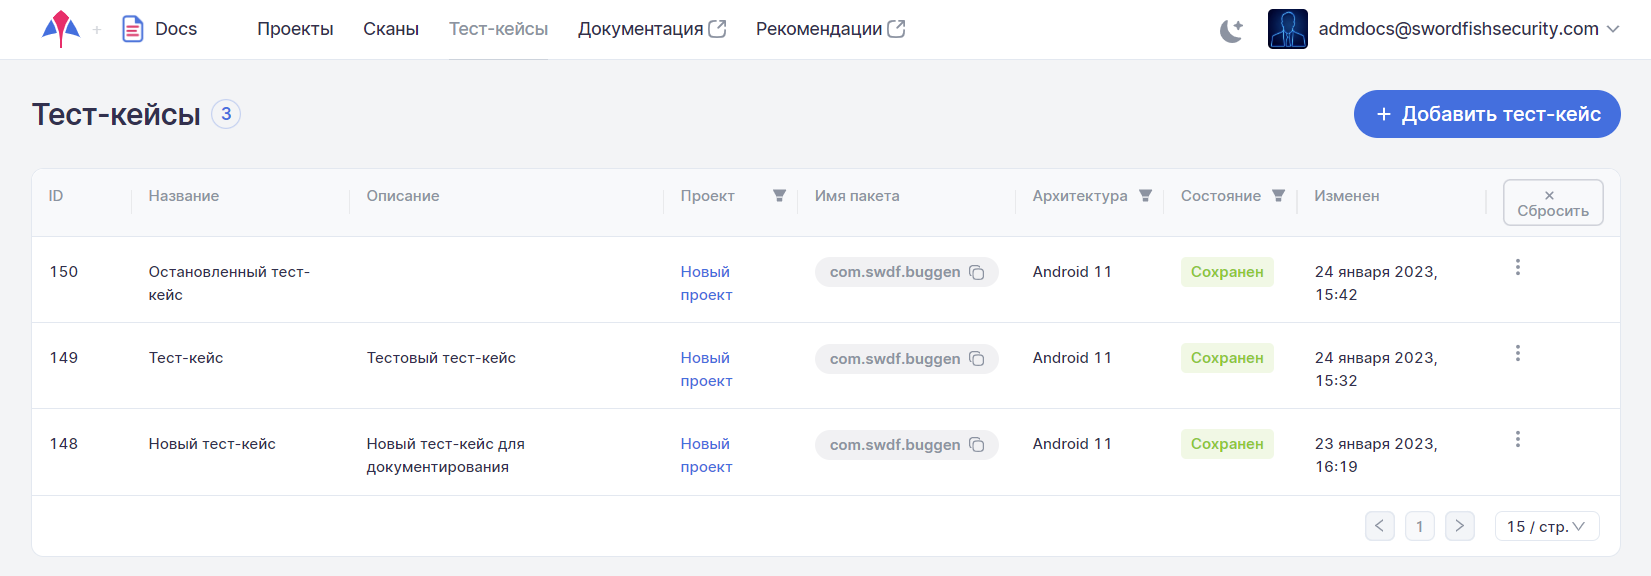The image size is (1651, 576).
Task: Copy package name for test case 150
Action: pyautogui.click(x=977, y=273)
